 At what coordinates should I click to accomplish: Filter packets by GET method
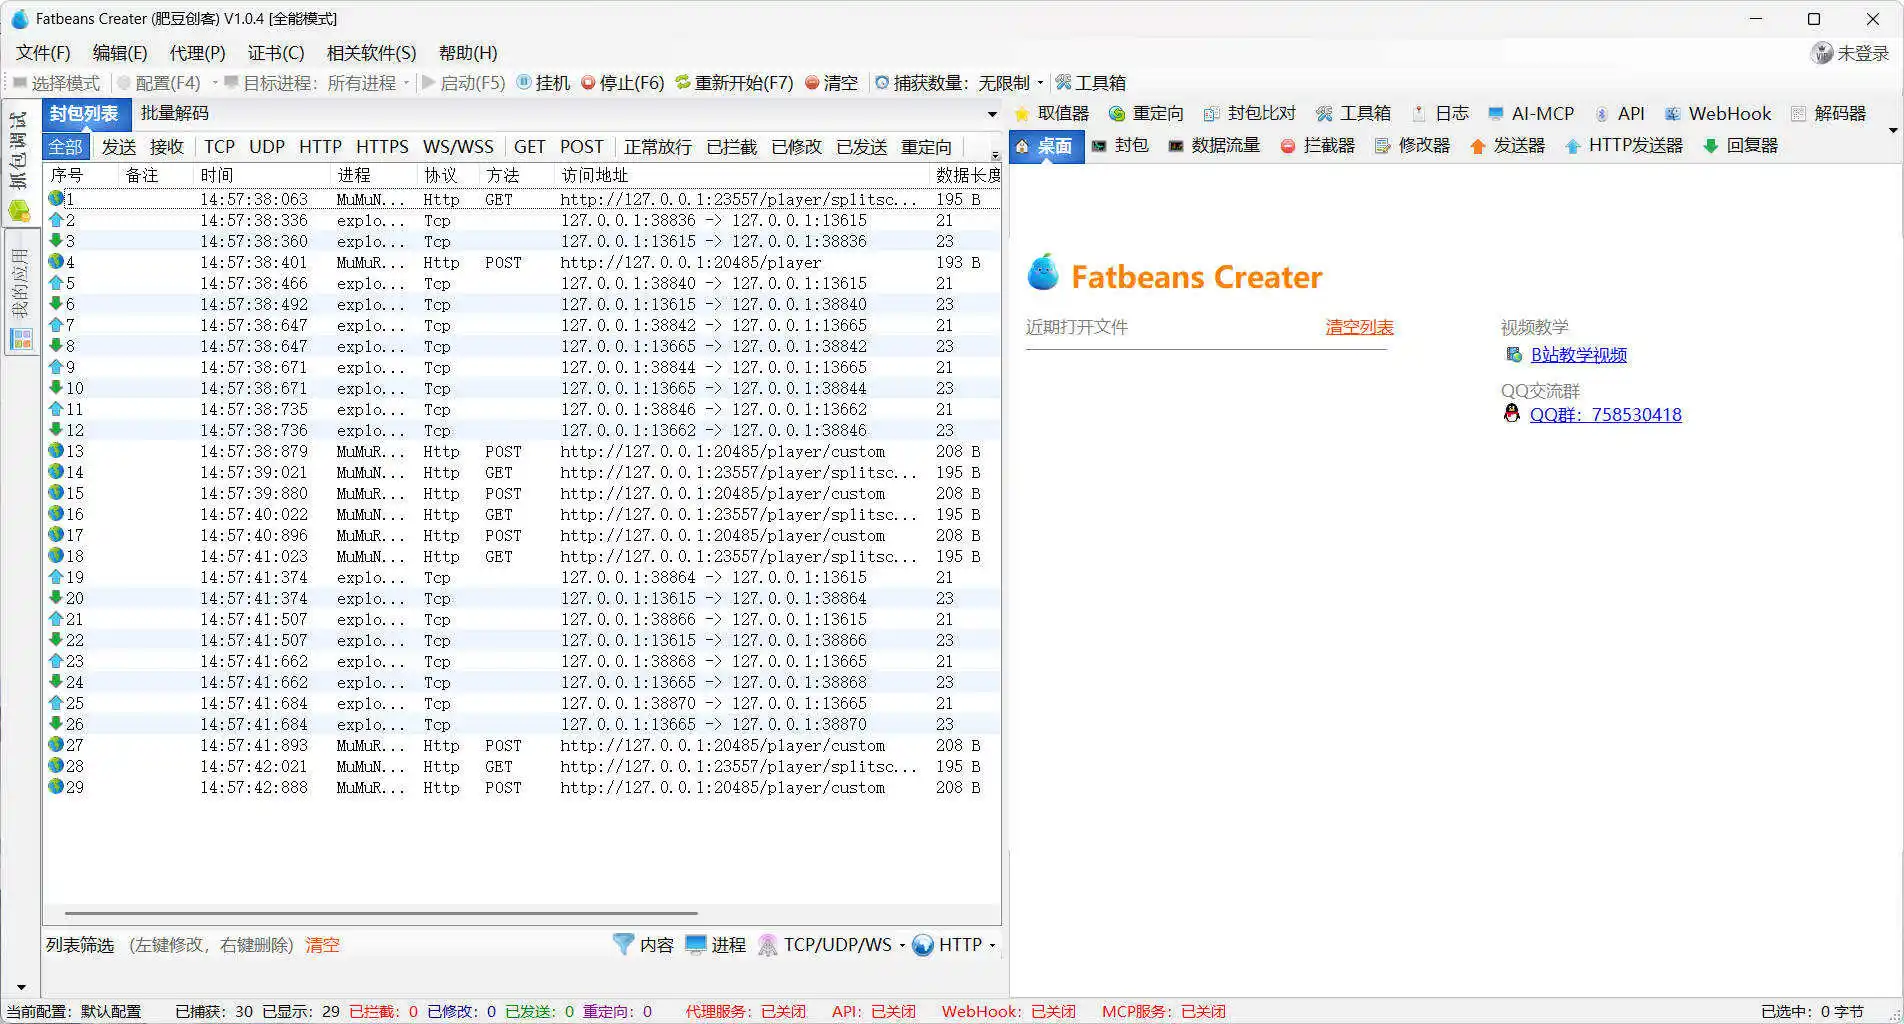tap(529, 147)
